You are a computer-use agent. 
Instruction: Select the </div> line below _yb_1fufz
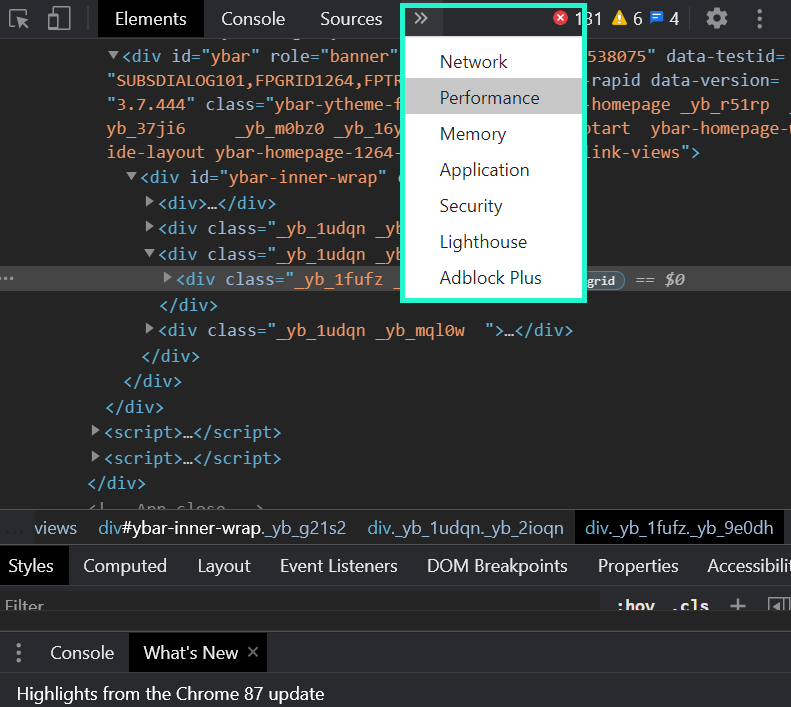[x=188, y=305]
